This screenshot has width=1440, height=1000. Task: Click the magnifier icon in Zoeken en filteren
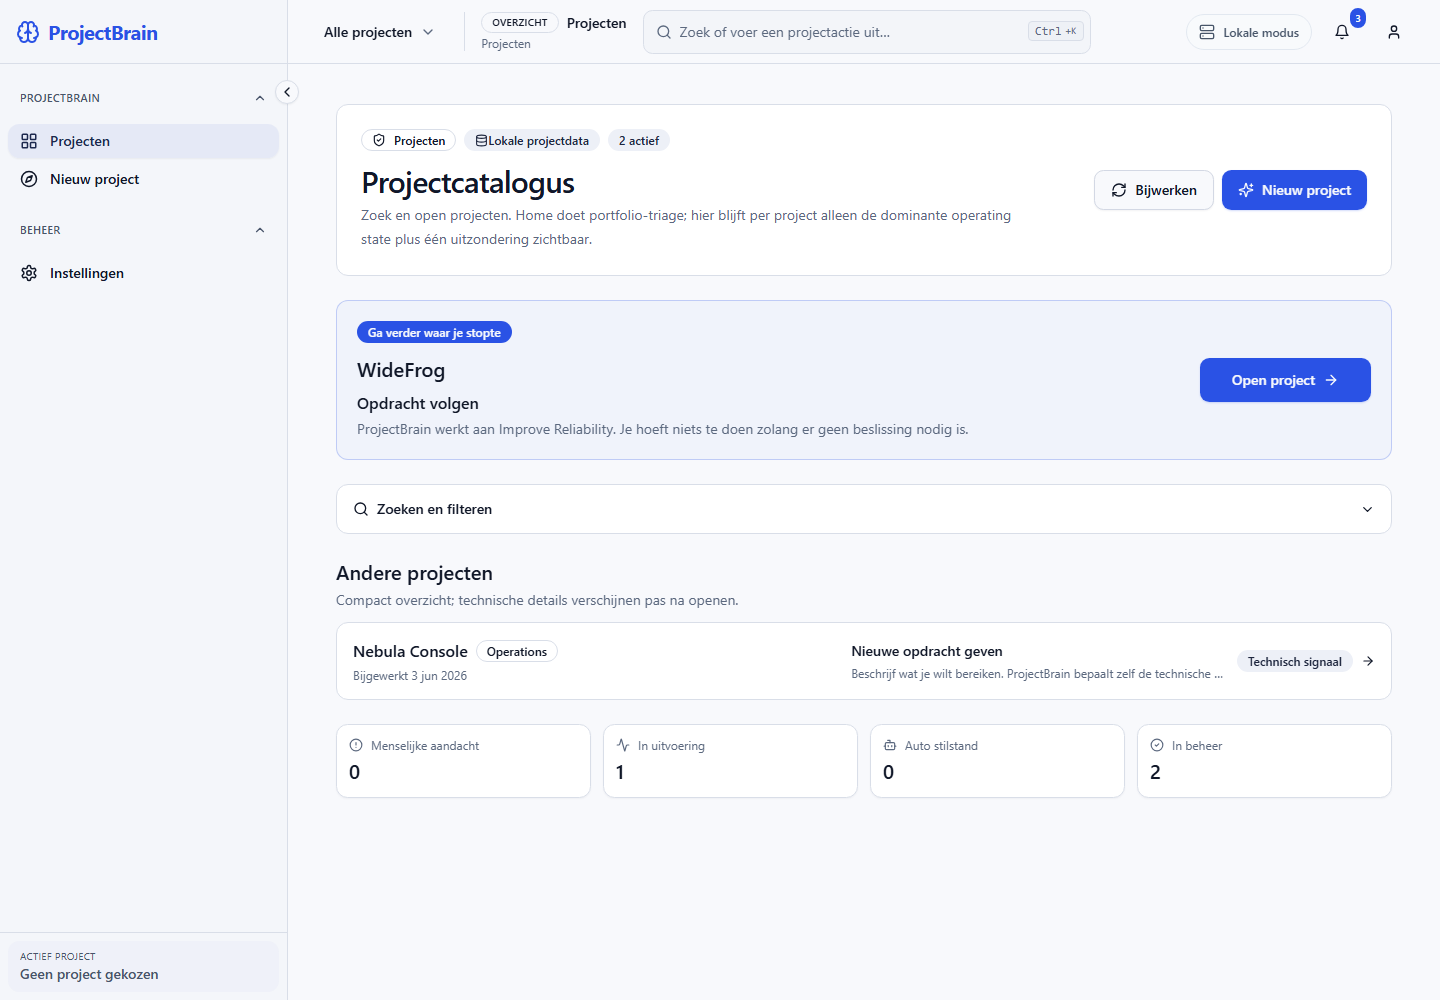(361, 509)
